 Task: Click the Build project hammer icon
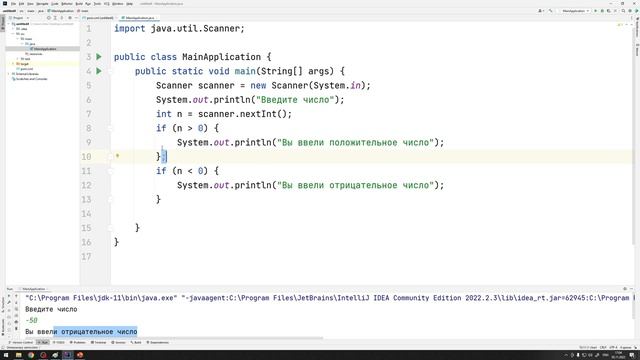(x=550, y=11)
